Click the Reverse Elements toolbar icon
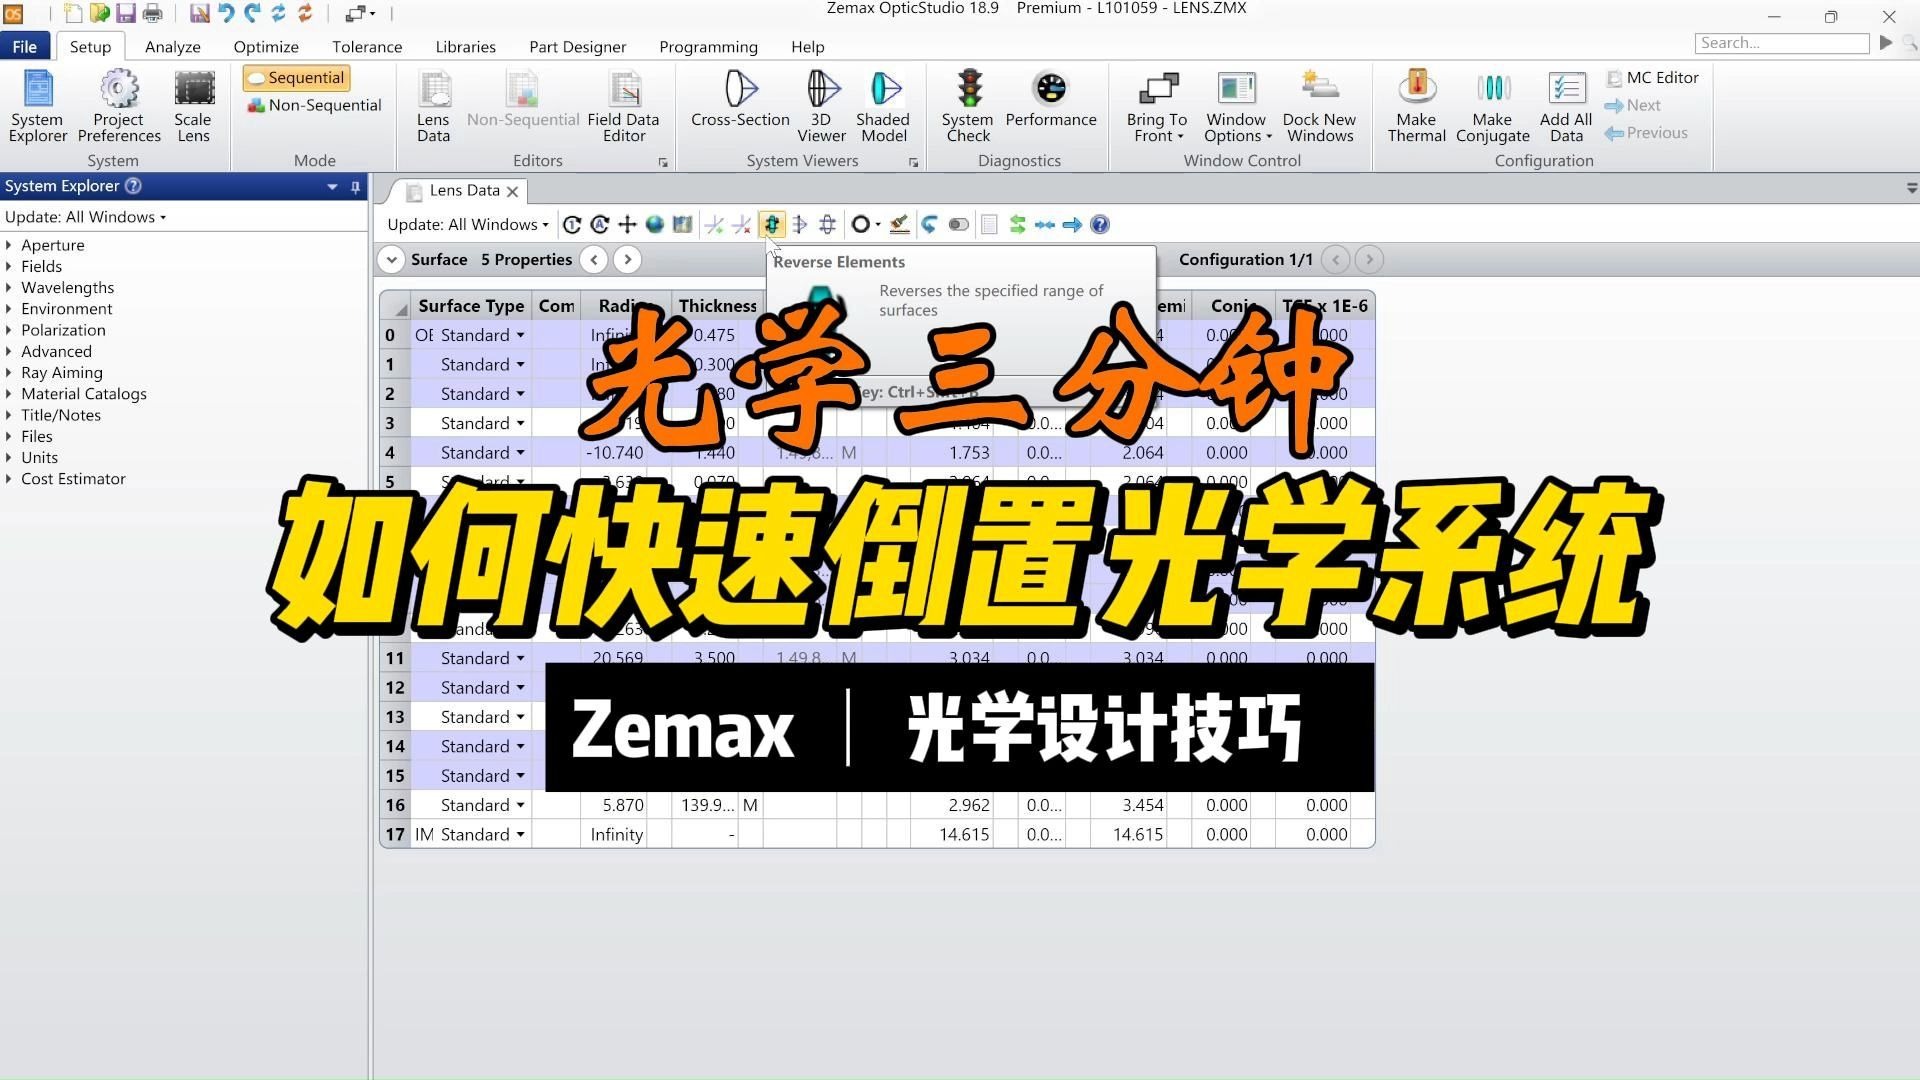This screenshot has width=1920, height=1080. click(x=771, y=225)
